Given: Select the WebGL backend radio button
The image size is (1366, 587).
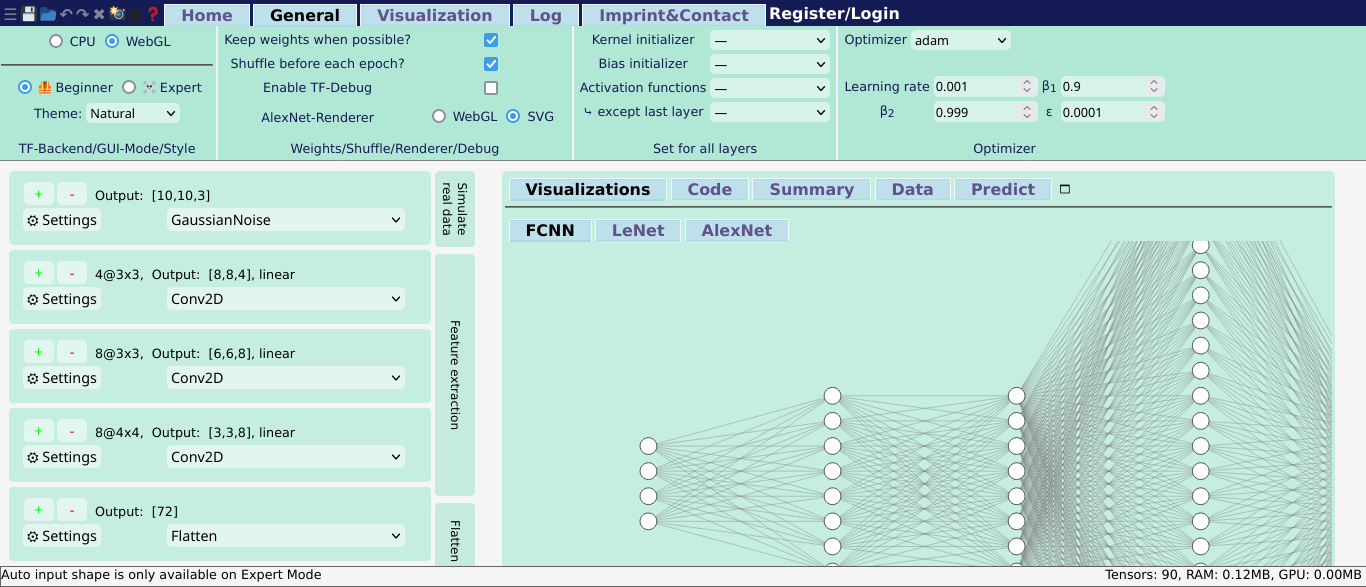Looking at the screenshot, I should pyautogui.click(x=112, y=41).
